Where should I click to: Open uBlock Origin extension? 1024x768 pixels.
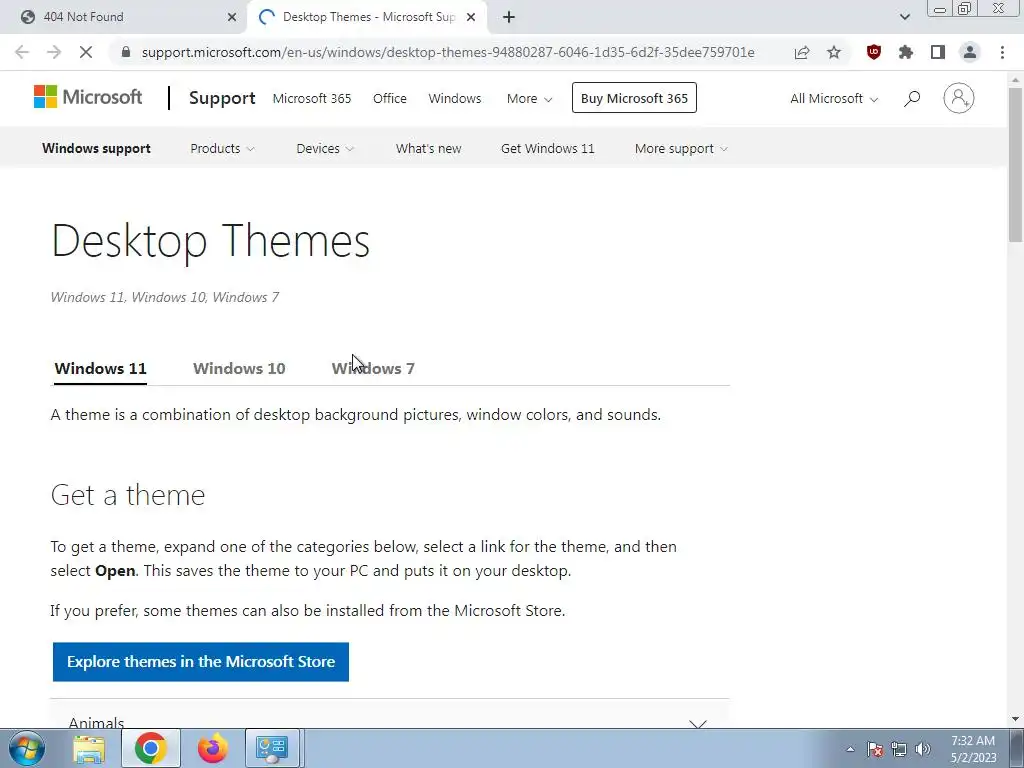874,52
